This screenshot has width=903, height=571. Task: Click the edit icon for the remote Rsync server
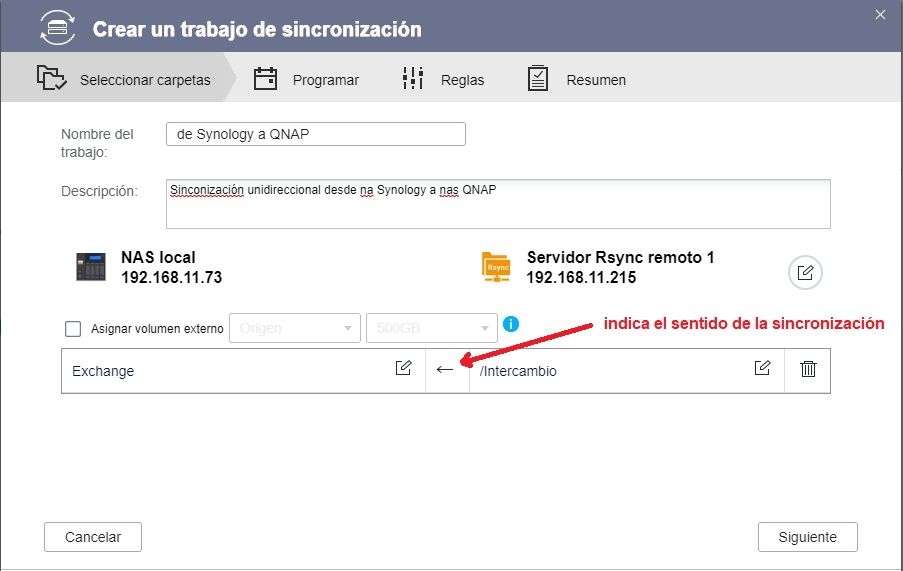click(x=806, y=272)
